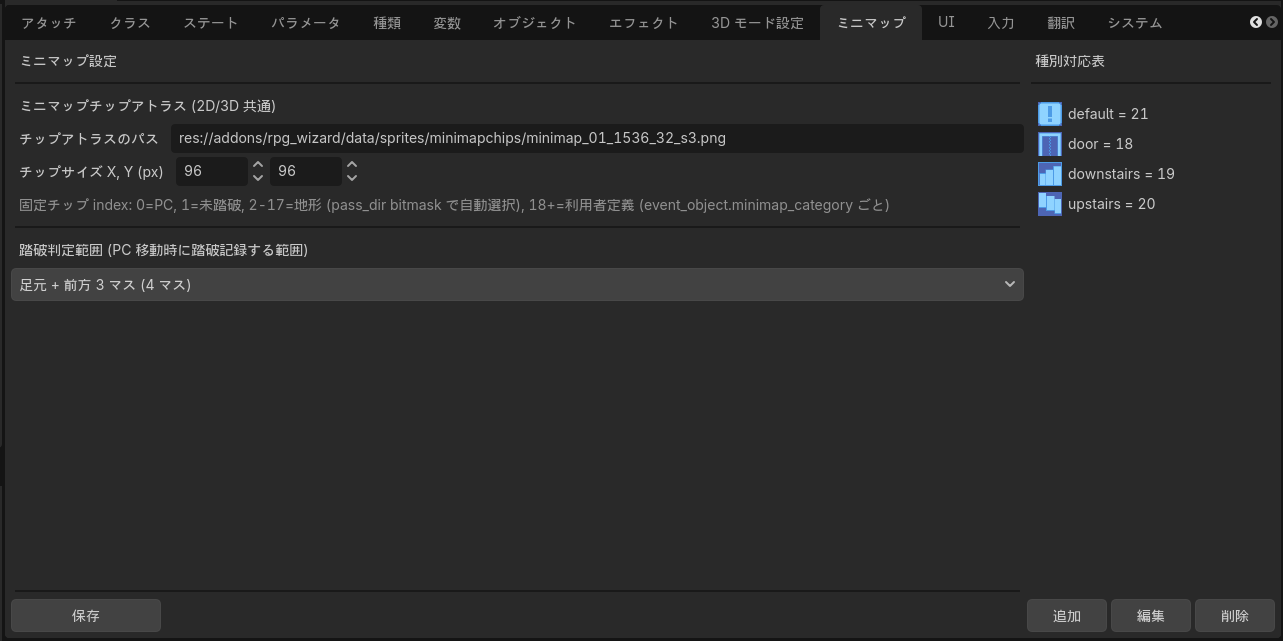Click the ミニマップ設定 heading

pyautogui.click(x=68, y=61)
